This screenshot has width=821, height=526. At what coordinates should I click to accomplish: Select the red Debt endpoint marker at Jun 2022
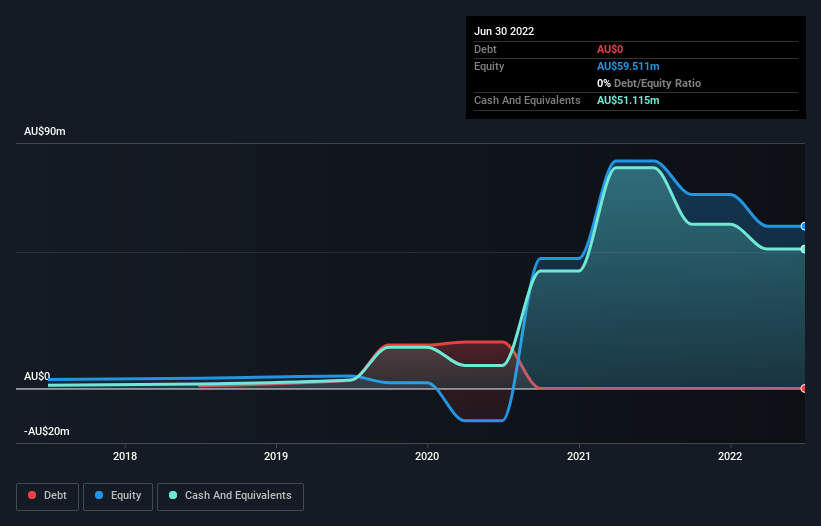(x=804, y=388)
